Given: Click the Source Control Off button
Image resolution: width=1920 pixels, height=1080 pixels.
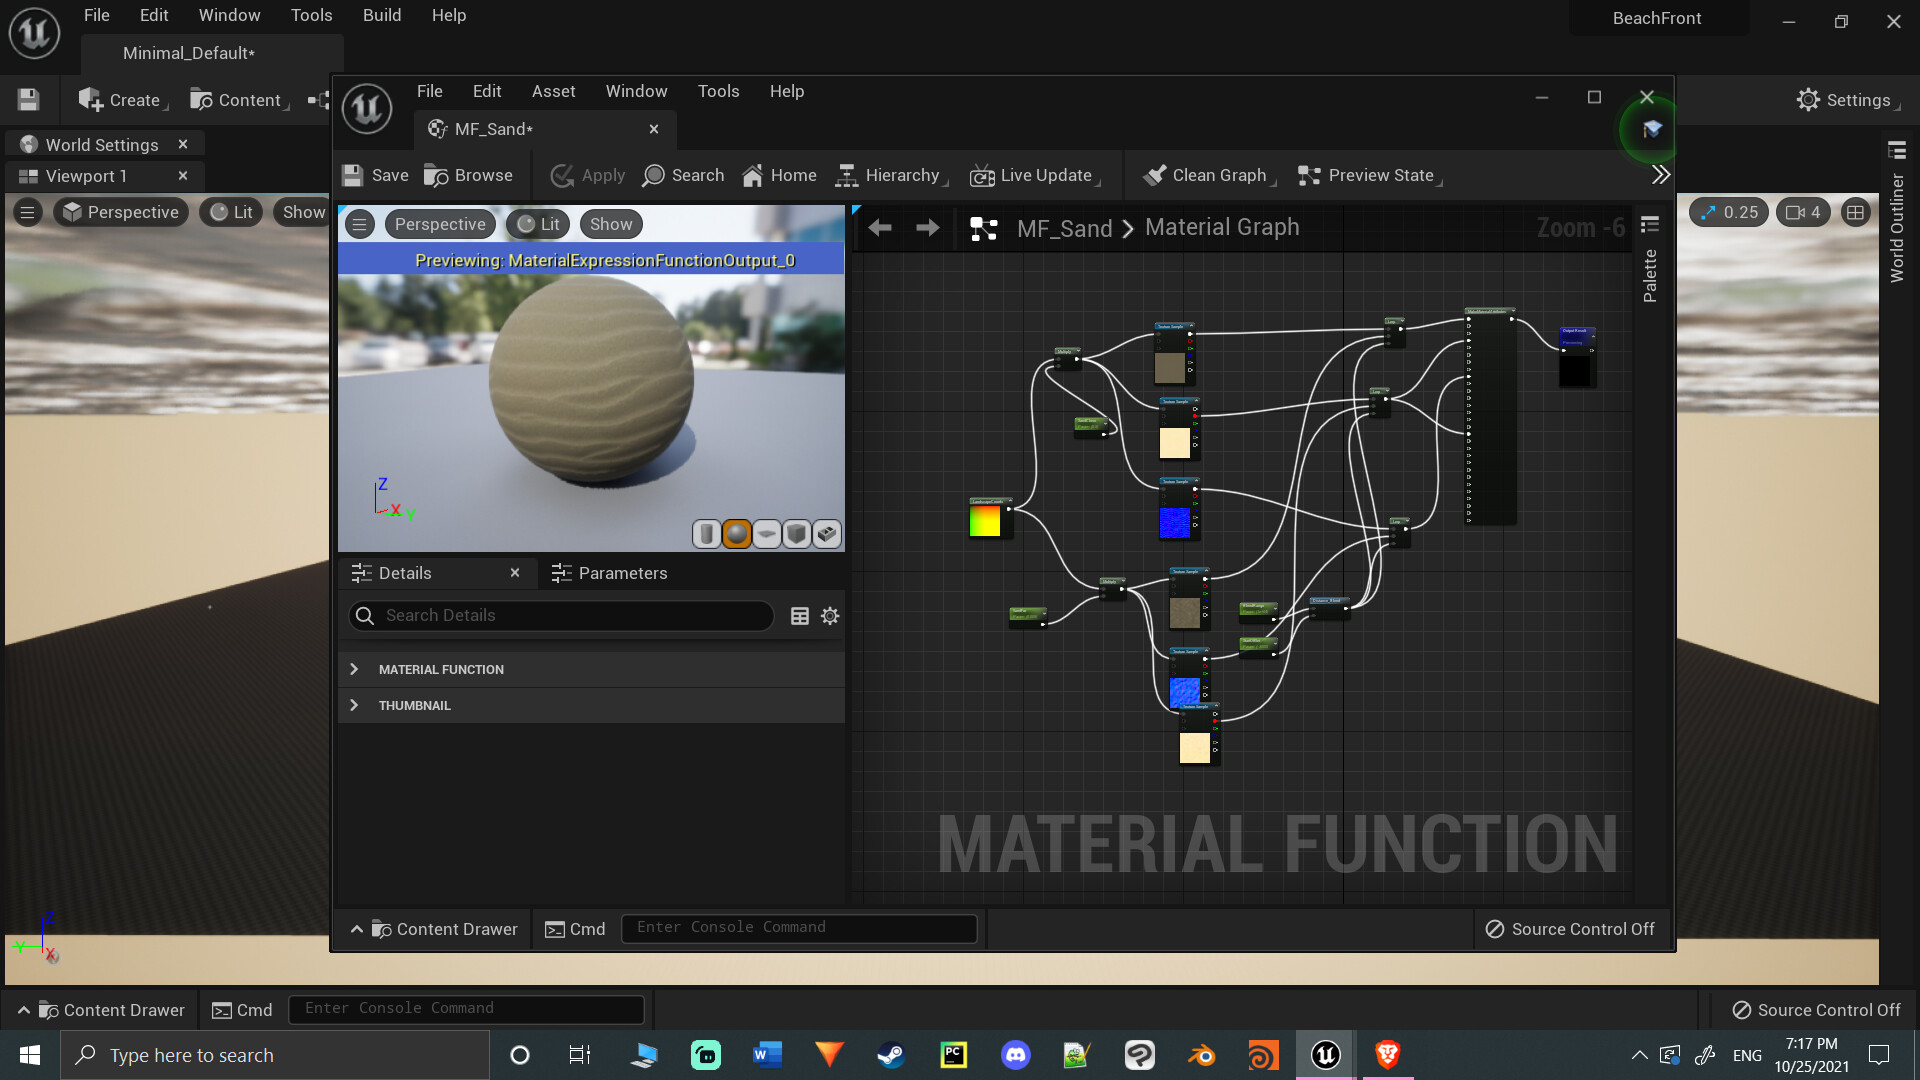Looking at the screenshot, I should click(1570, 928).
